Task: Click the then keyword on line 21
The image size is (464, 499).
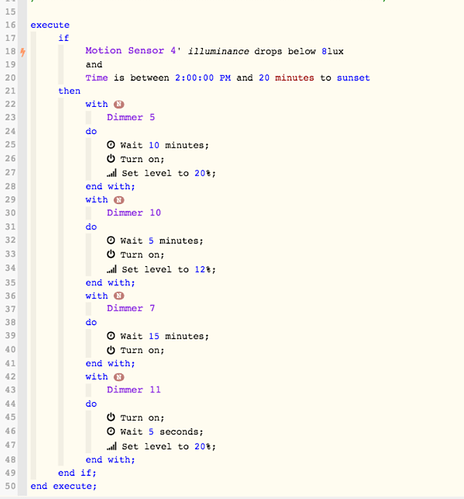Action: click(x=69, y=91)
